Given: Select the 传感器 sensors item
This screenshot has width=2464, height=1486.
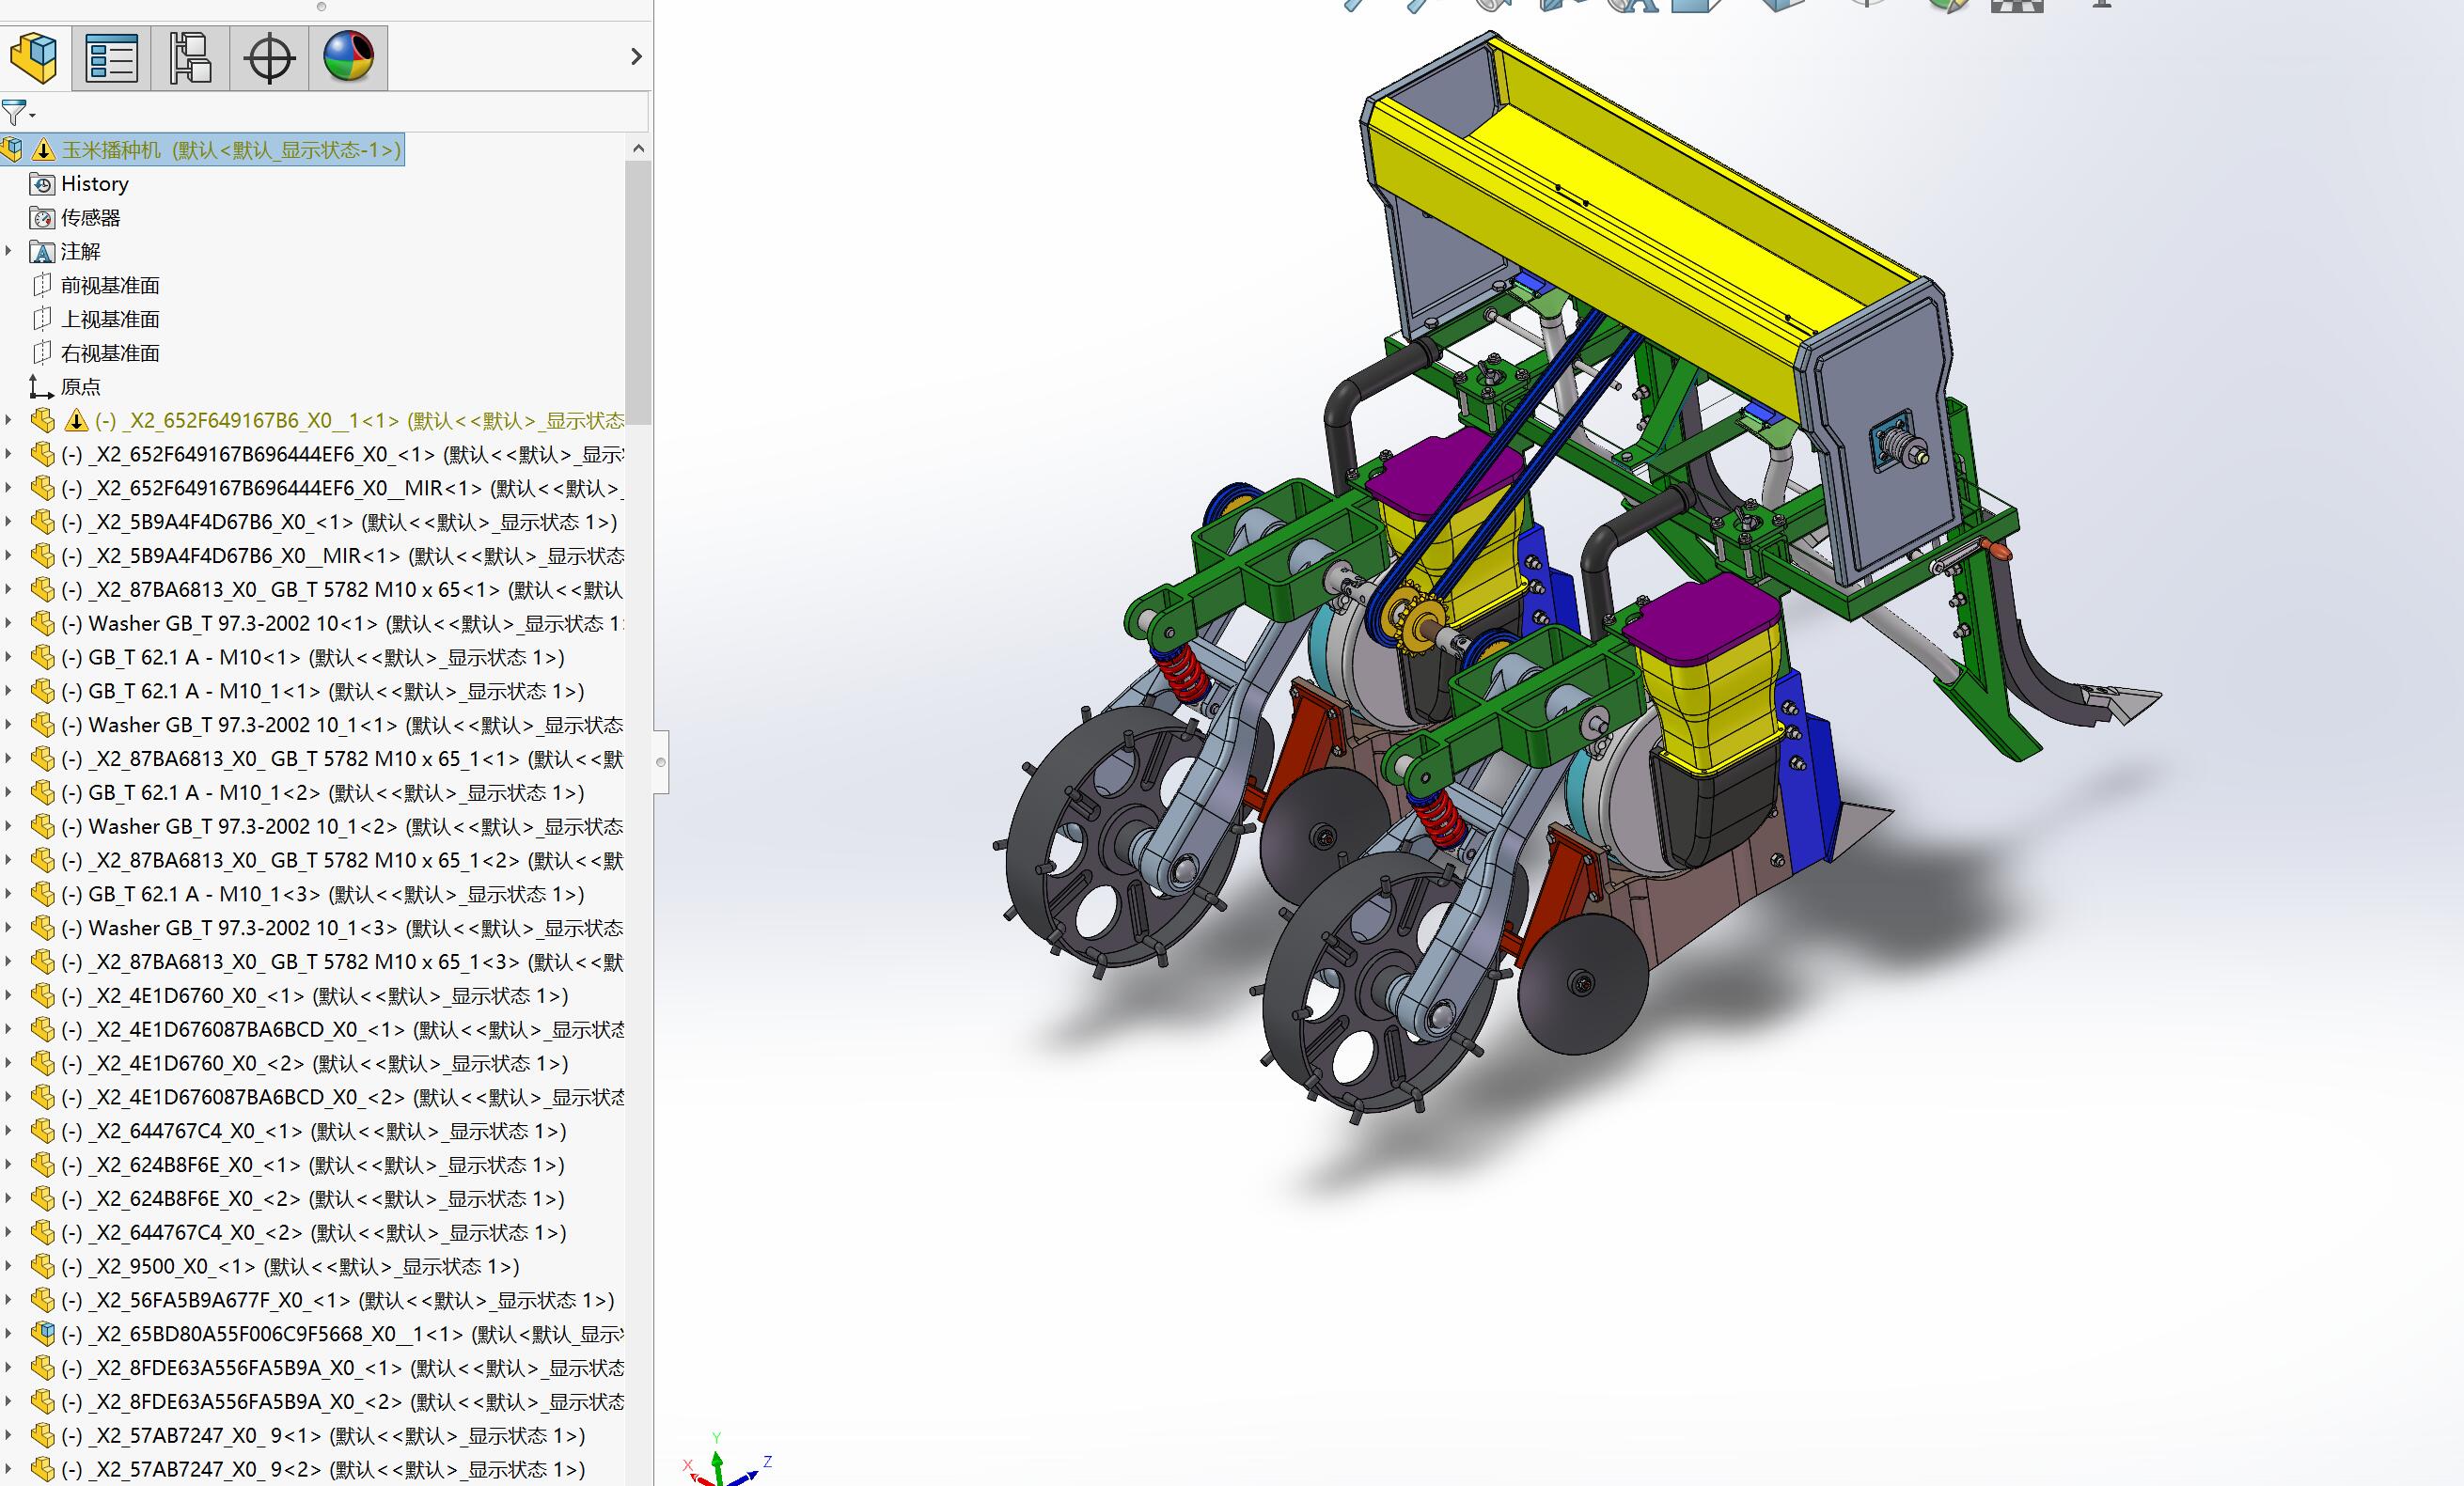Looking at the screenshot, I should (x=90, y=218).
